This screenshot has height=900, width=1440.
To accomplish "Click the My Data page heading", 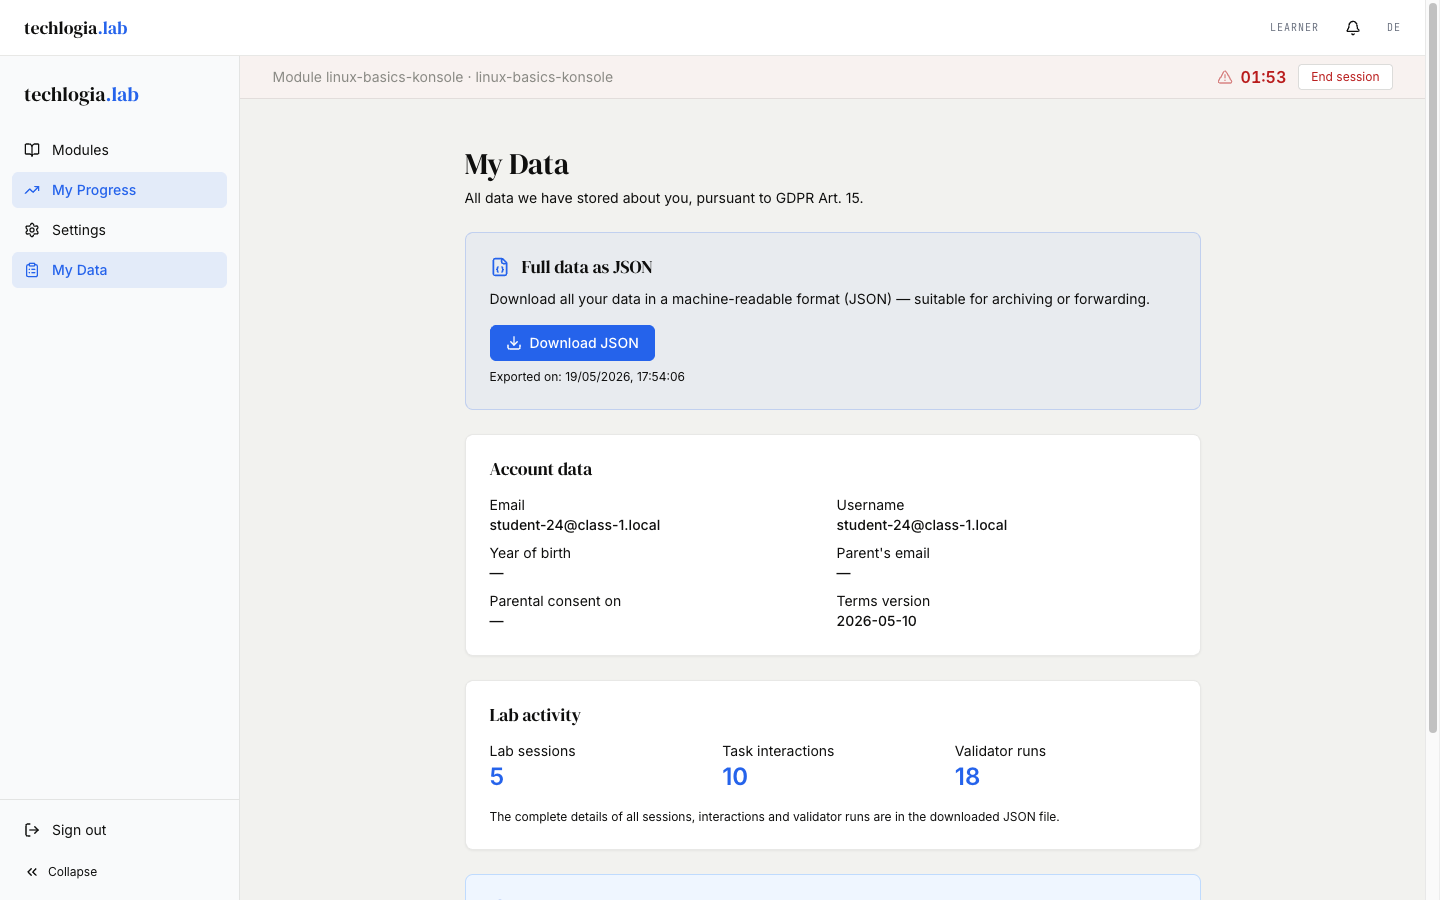I will coord(517,164).
